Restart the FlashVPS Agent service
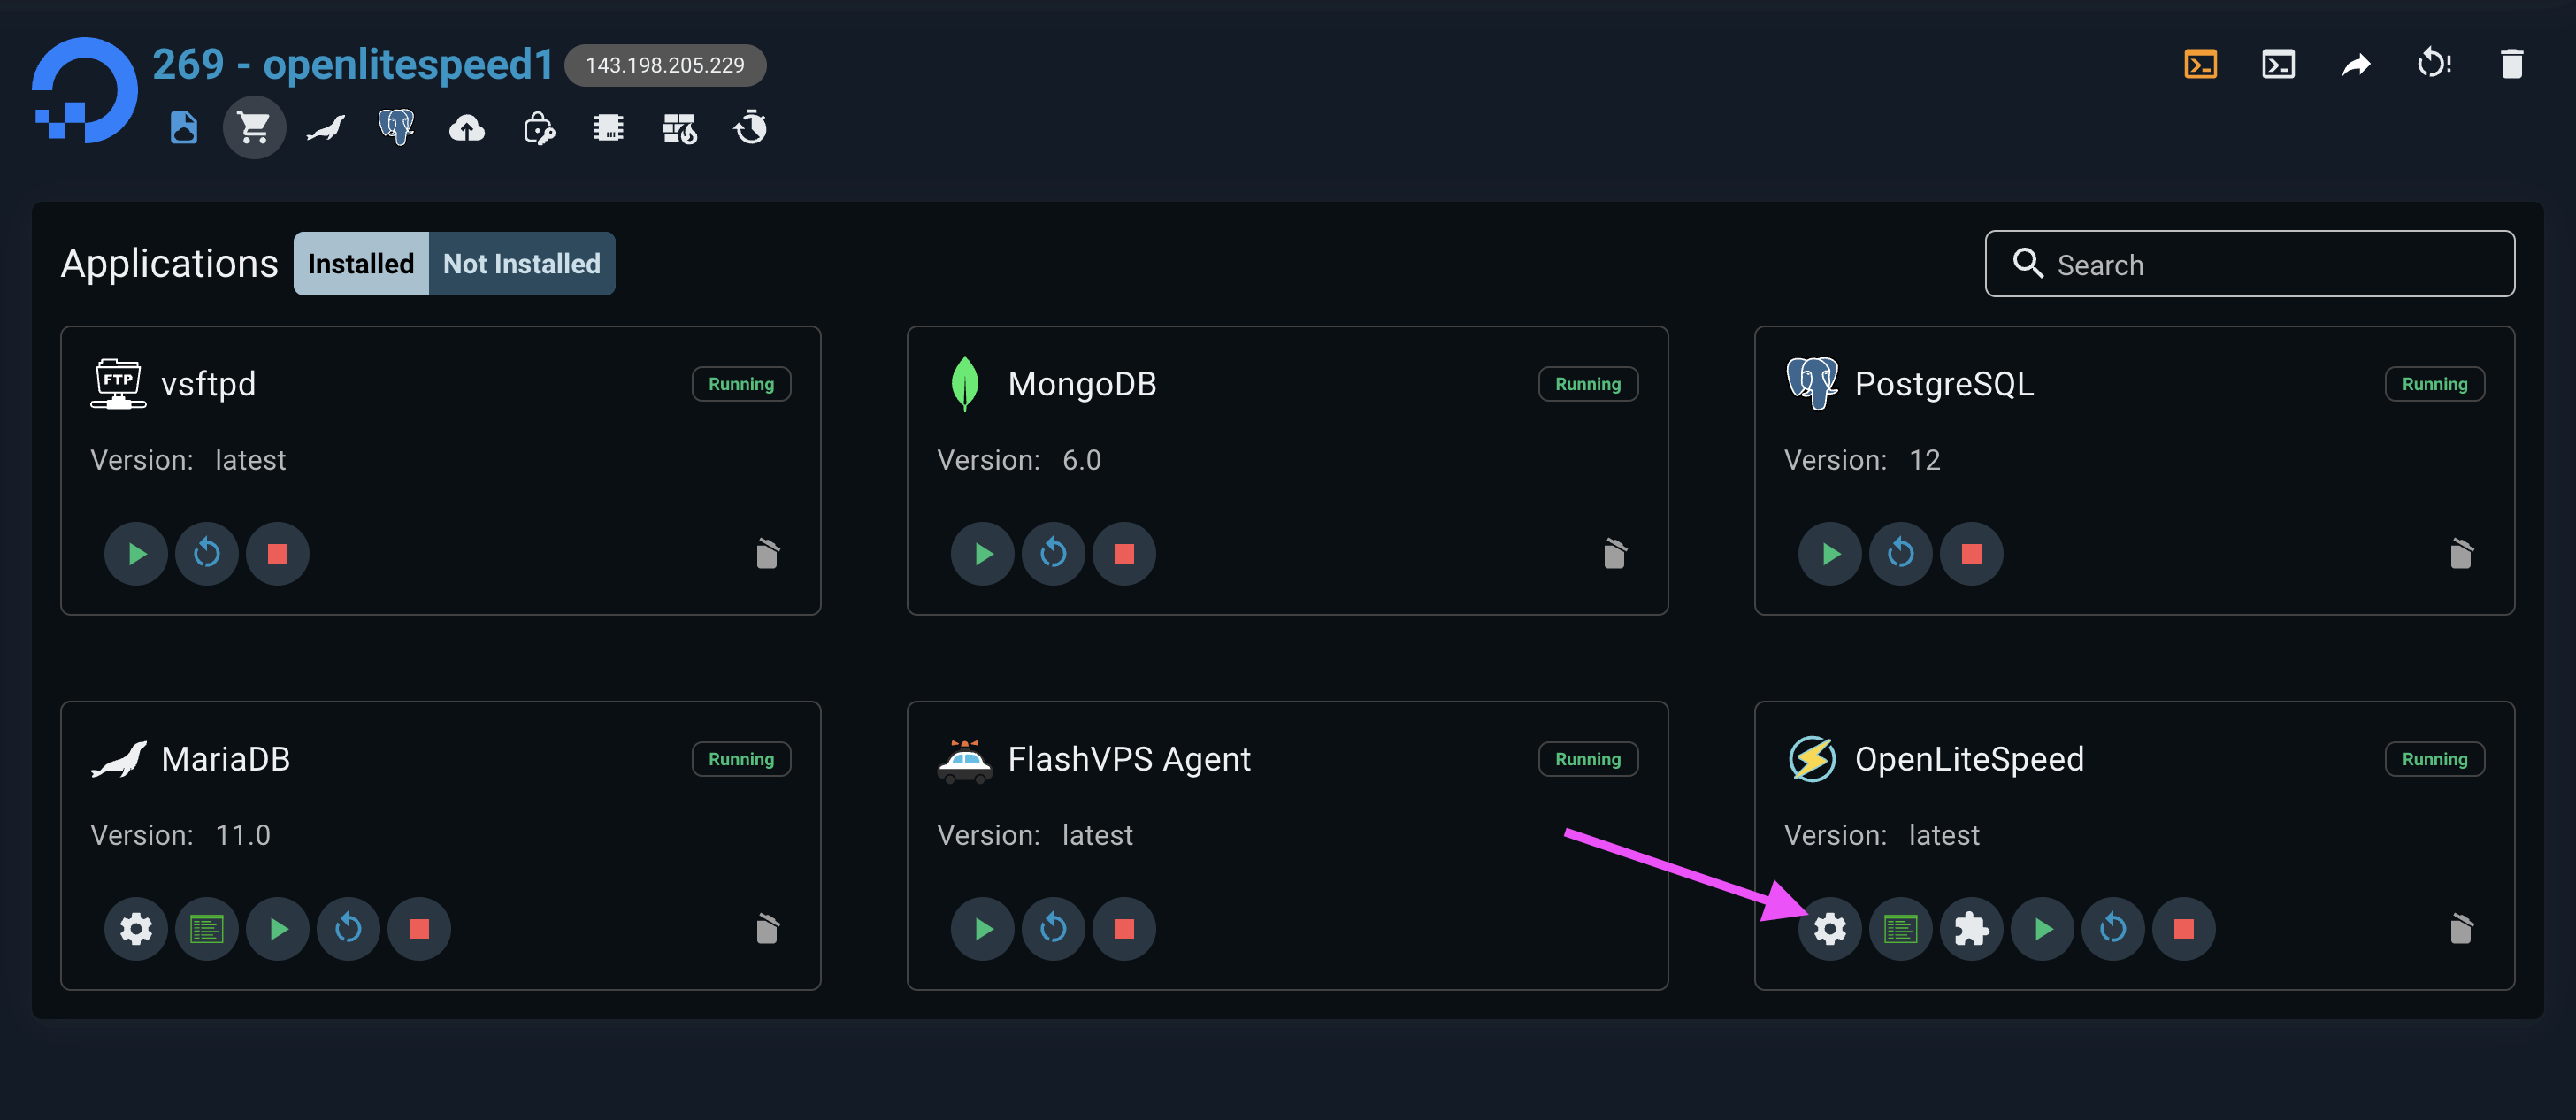Viewport: 2576px width, 1120px height. 1053,929
